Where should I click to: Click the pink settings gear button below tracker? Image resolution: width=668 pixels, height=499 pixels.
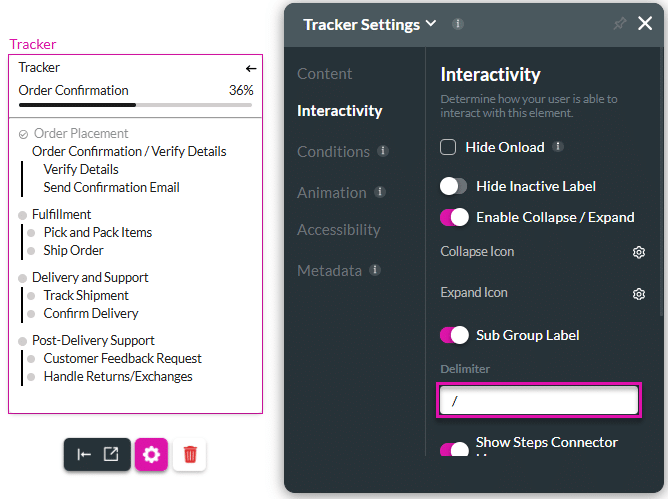coord(151,454)
